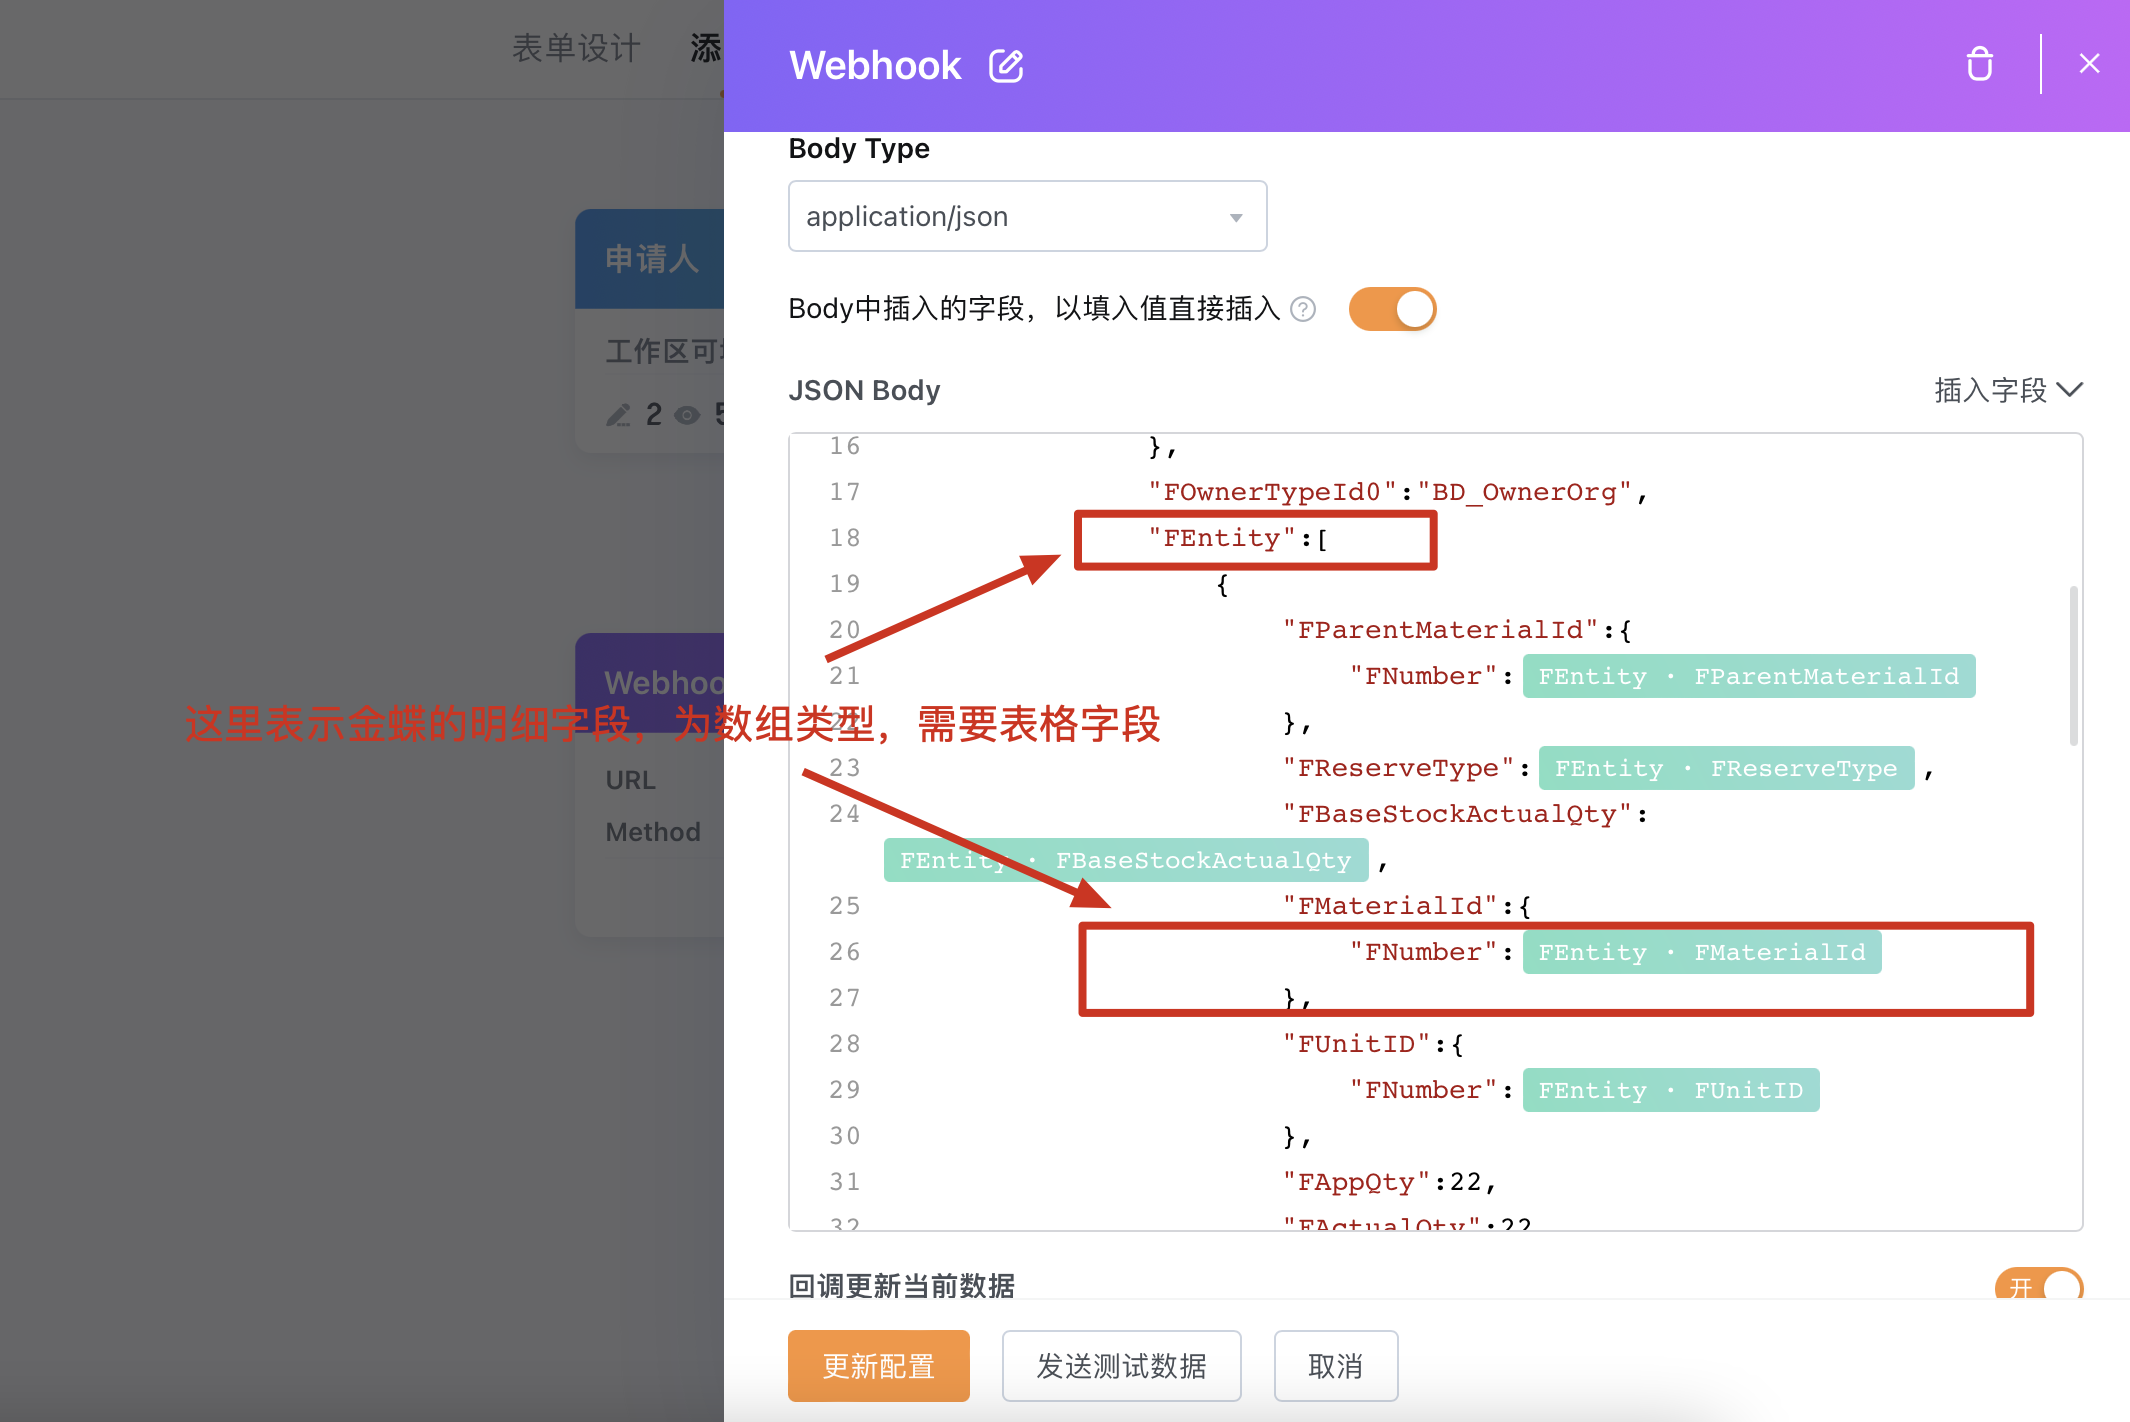Click the 取消 button

pyautogui.click(x=1335, y=1366)
